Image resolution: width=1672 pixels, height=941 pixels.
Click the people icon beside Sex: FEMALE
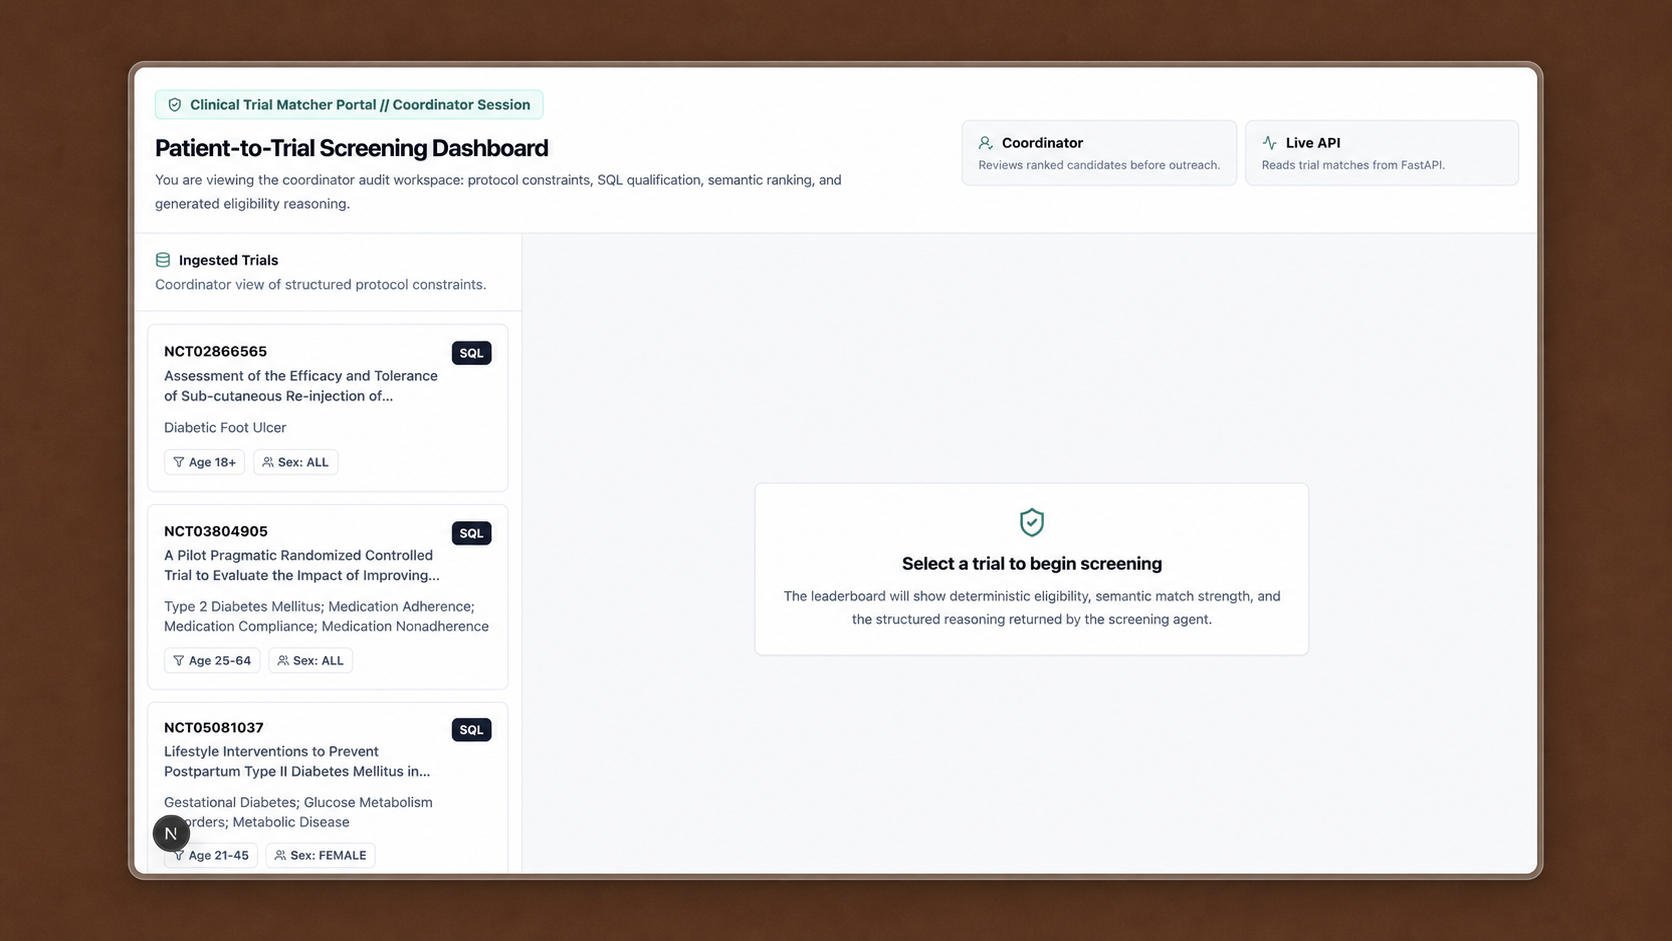[280, 856]
